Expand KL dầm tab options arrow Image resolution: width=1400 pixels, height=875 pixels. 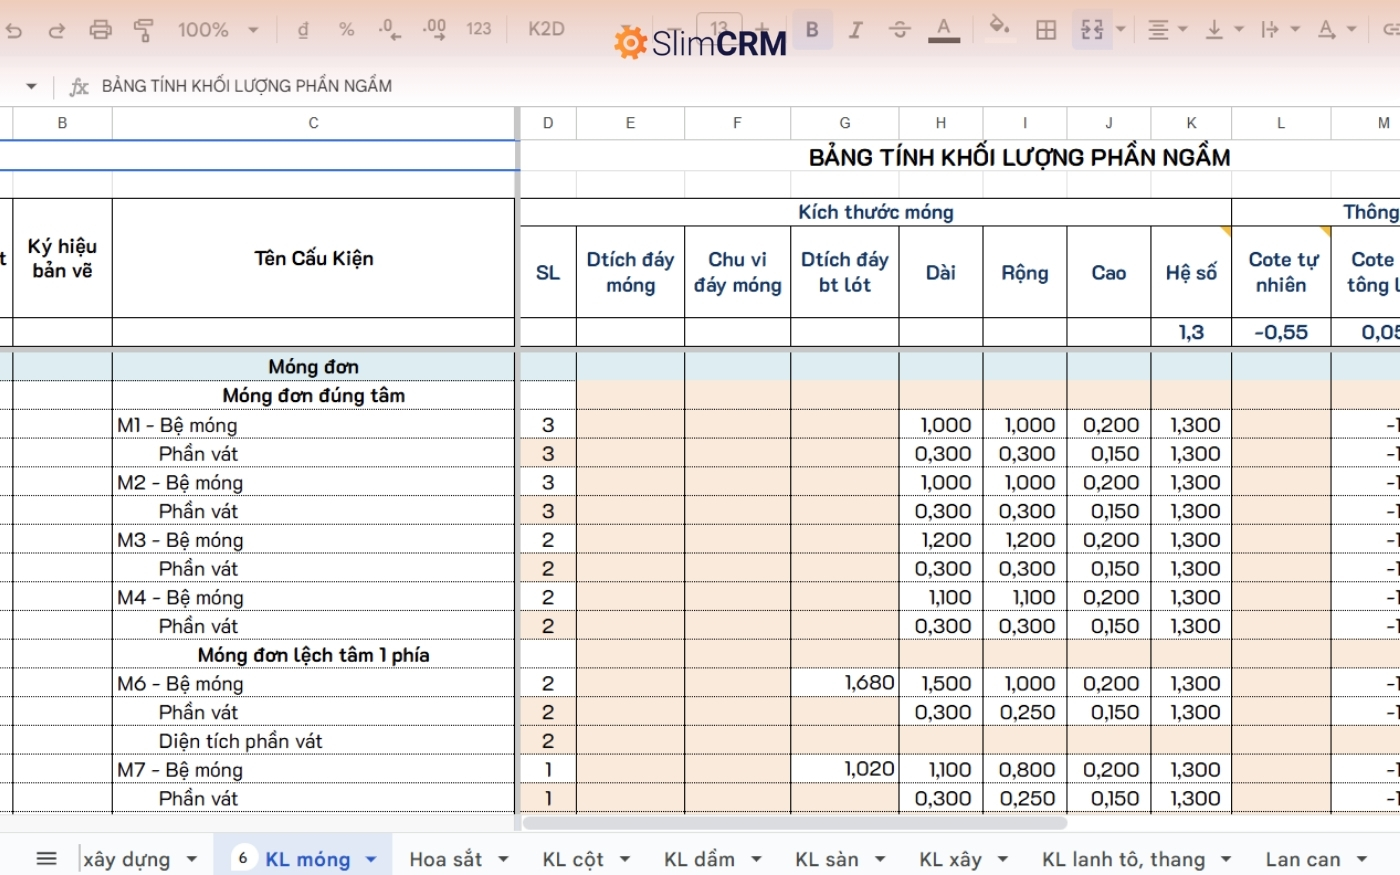point(756,859)
